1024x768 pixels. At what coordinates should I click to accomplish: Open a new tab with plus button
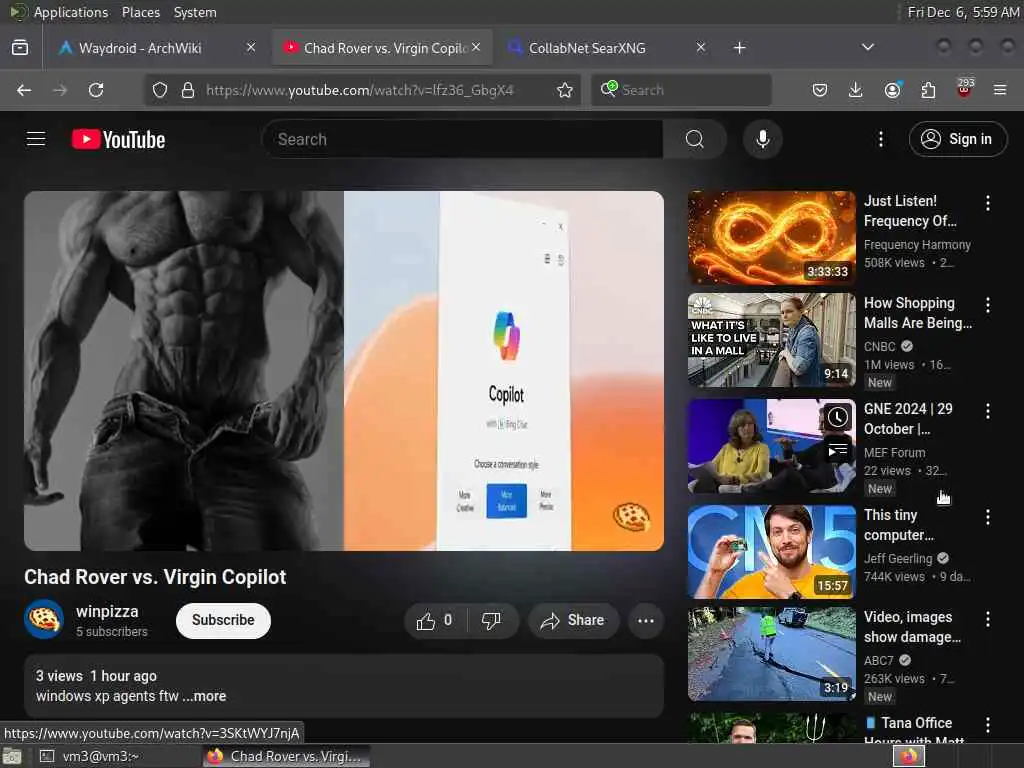tap(739, 48)
